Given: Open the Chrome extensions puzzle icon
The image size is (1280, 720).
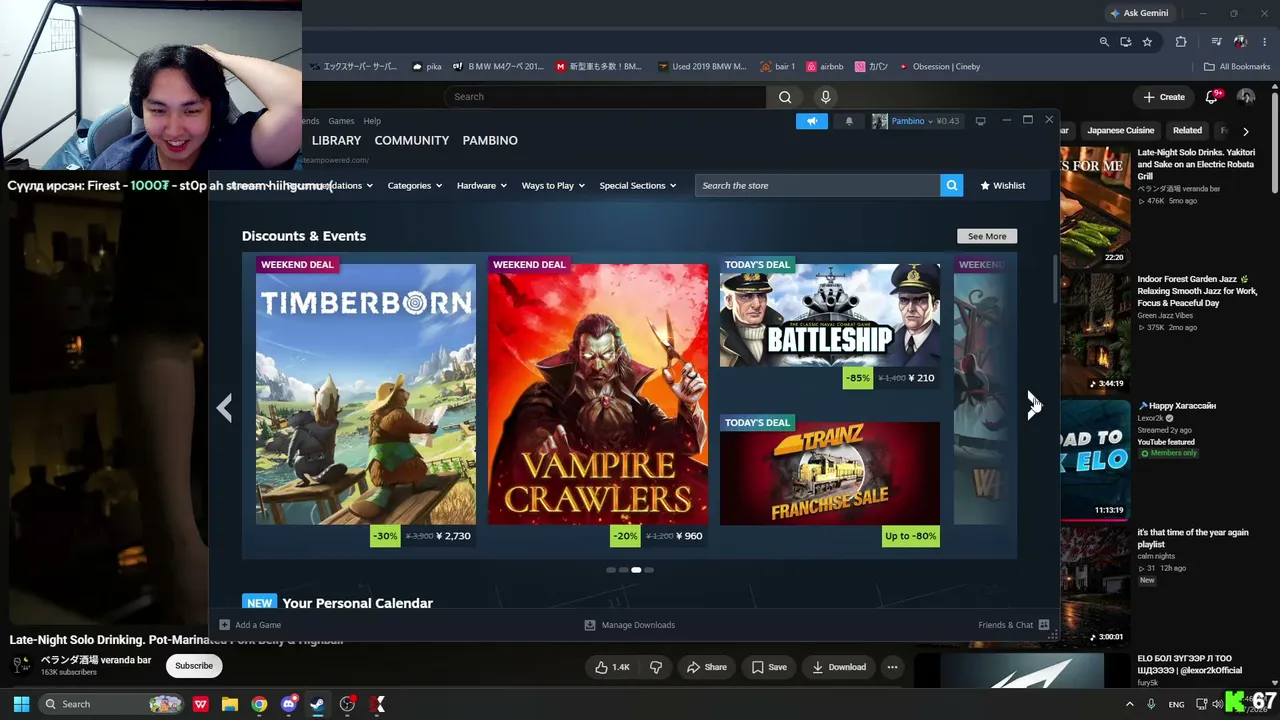Looking at the screenshot, I should (1181, 42).
